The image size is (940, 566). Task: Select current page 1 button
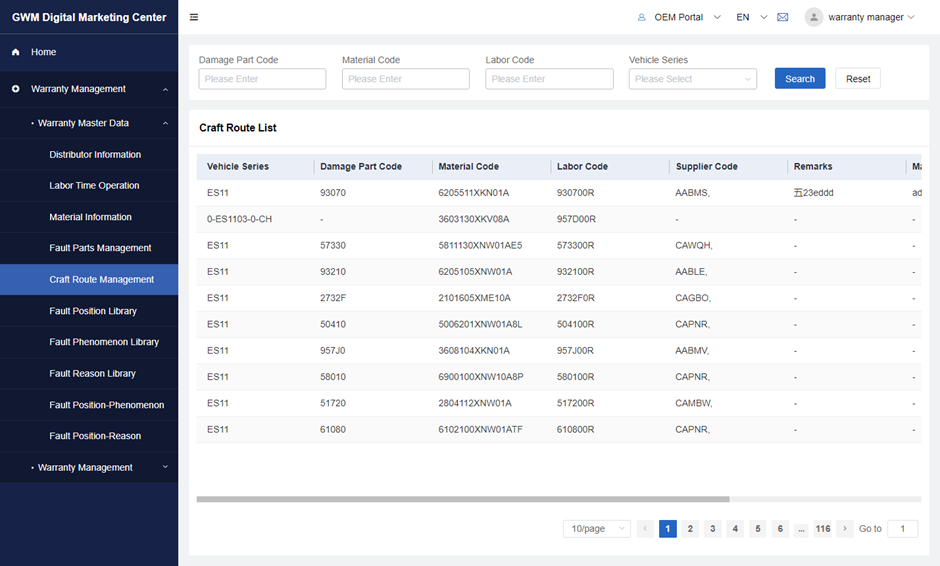pyautogui.click(x=668, y=528)
